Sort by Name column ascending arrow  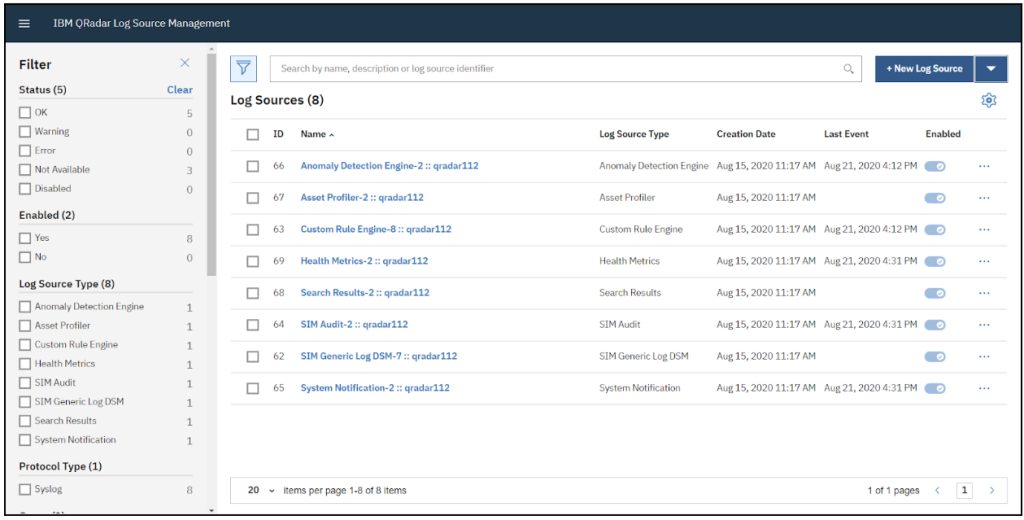(331, 135)
